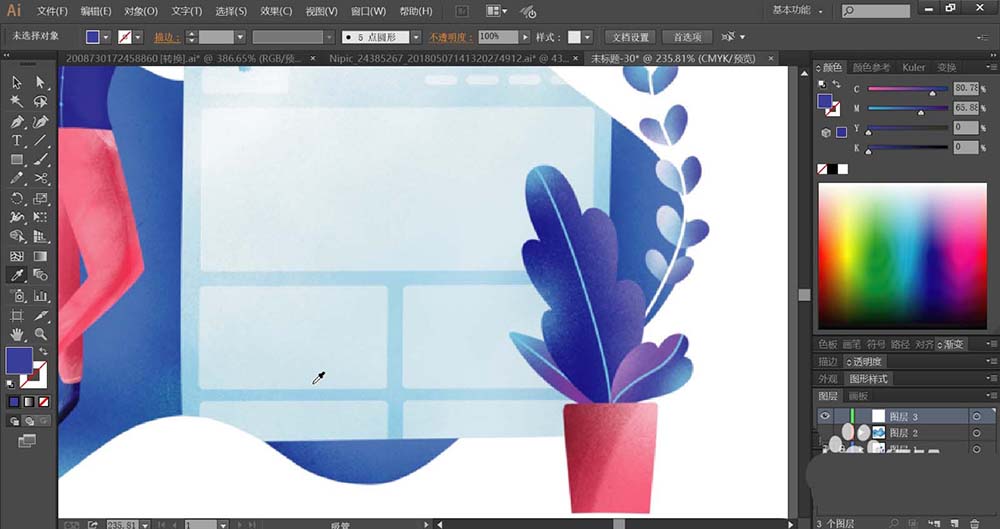Open the 样式 style dropdown
The image size is (1000, 529).
(587, 37)
